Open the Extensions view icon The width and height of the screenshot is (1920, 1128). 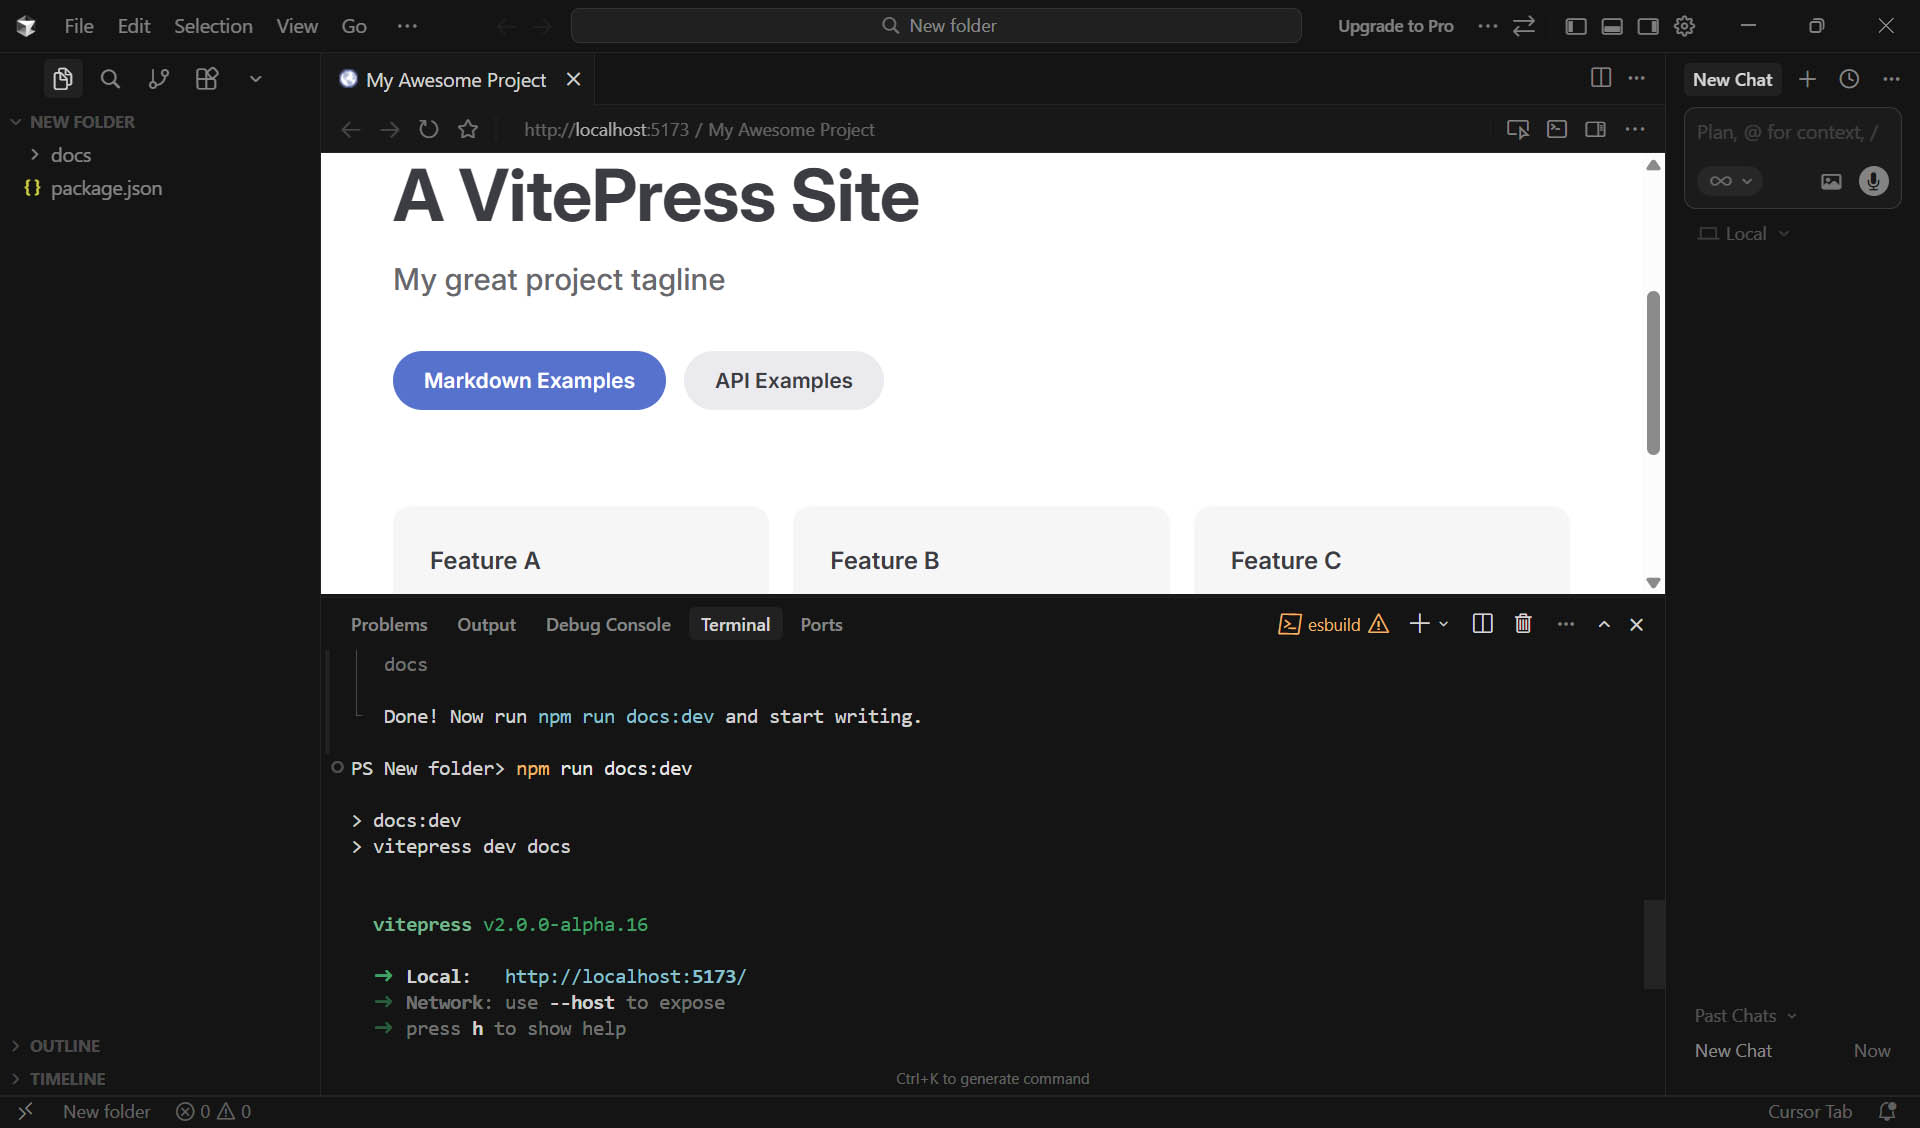(207, 79)
